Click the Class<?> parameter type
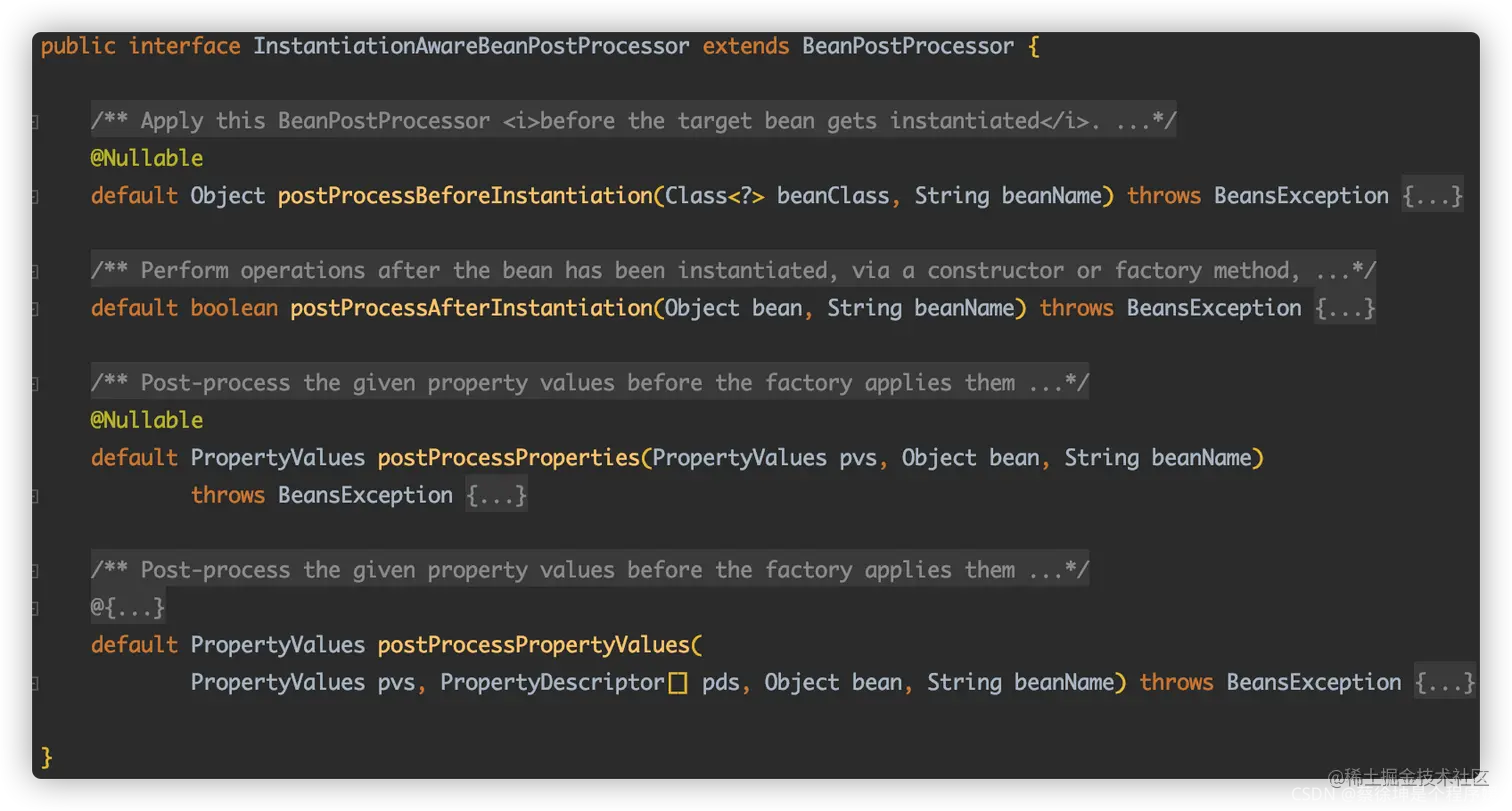The image size is (1512, 811). coord(715,196)
